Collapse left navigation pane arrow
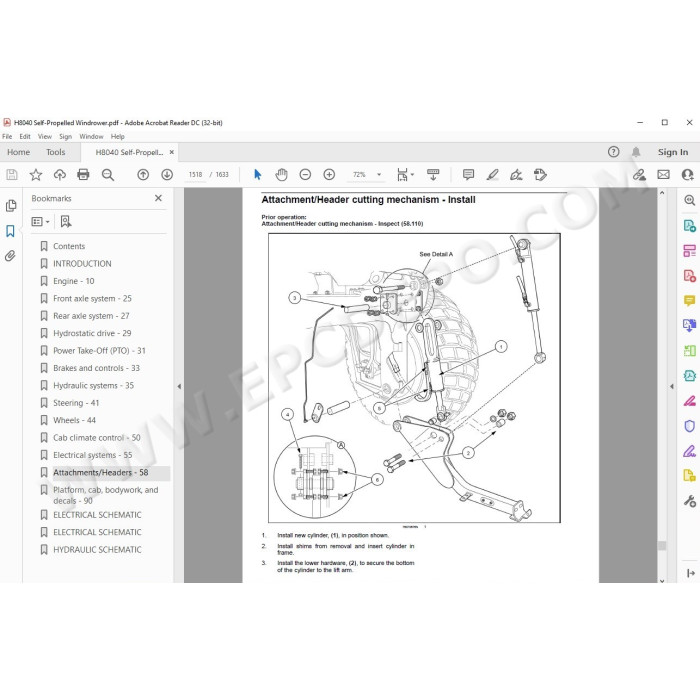Viewport: 700px width, 700px height. point(179,386)
